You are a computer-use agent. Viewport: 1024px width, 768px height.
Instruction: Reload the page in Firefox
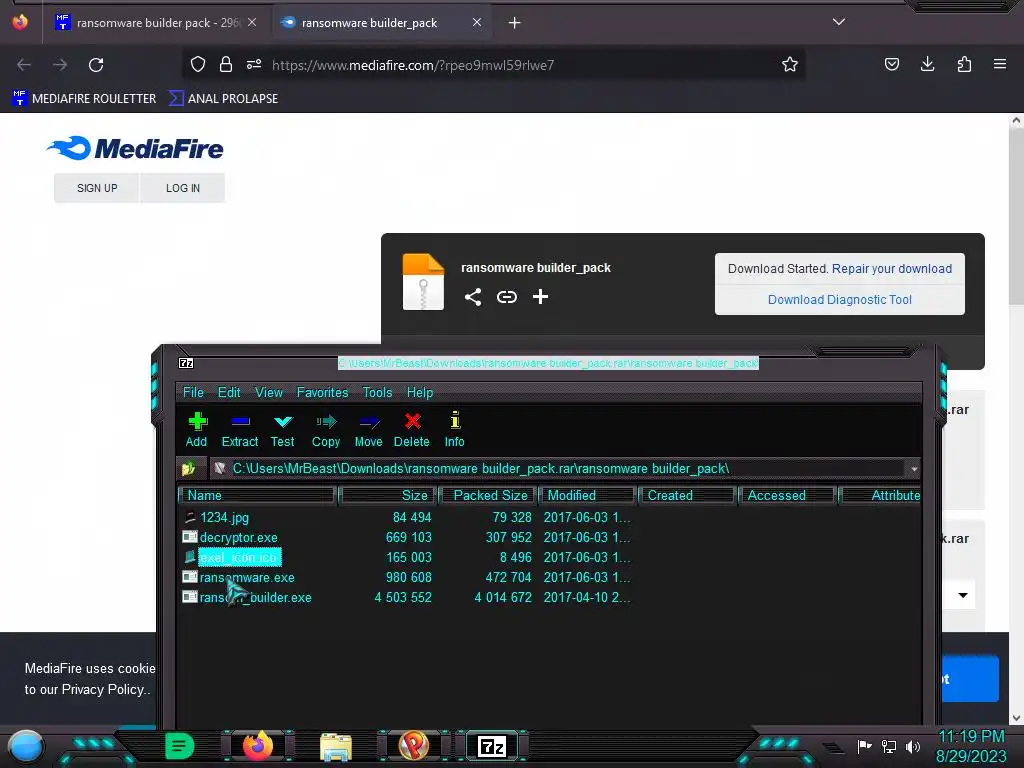(96, 65)
